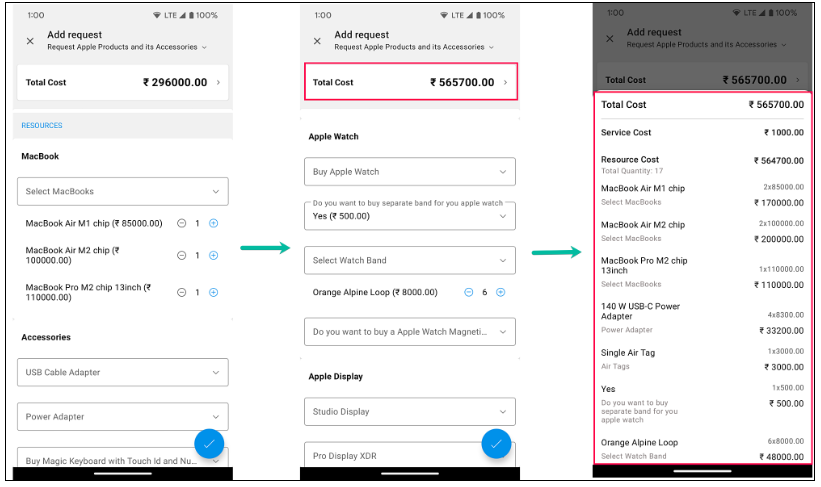This screenshot has height=487, width=821.
Task: Open Buy Magic Keyboard with Touch Id dropdown
Action: (x=123, y=457)
